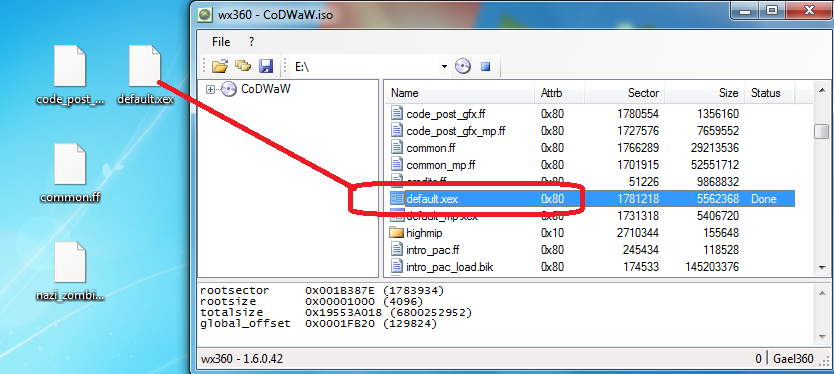The height and width of the screenshot is (374, 834).
Task: Select the intro_pac_load.bik row
Action: 591,267
